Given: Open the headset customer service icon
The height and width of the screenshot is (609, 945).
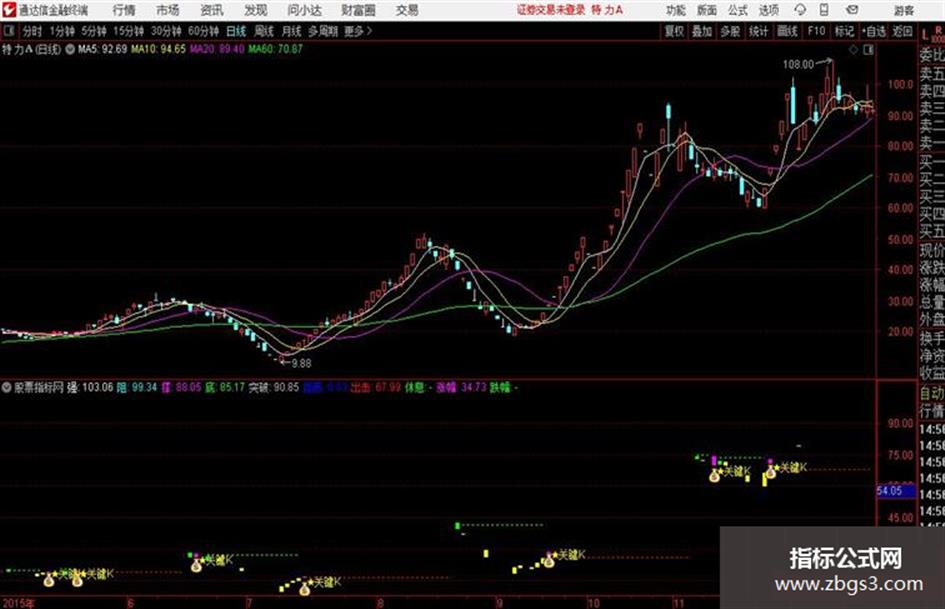Looking at the screenshot, I should point(800,10).
